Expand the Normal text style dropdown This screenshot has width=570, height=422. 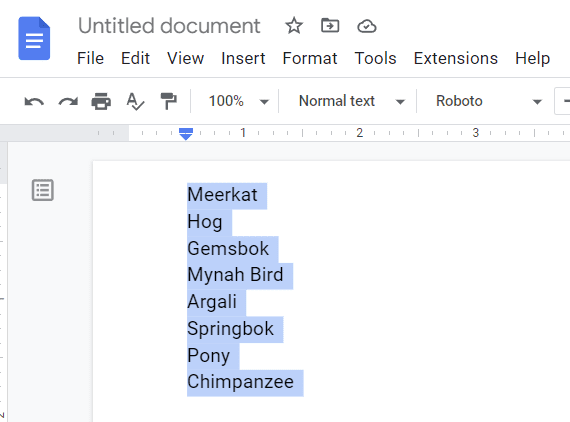[352, 101]
